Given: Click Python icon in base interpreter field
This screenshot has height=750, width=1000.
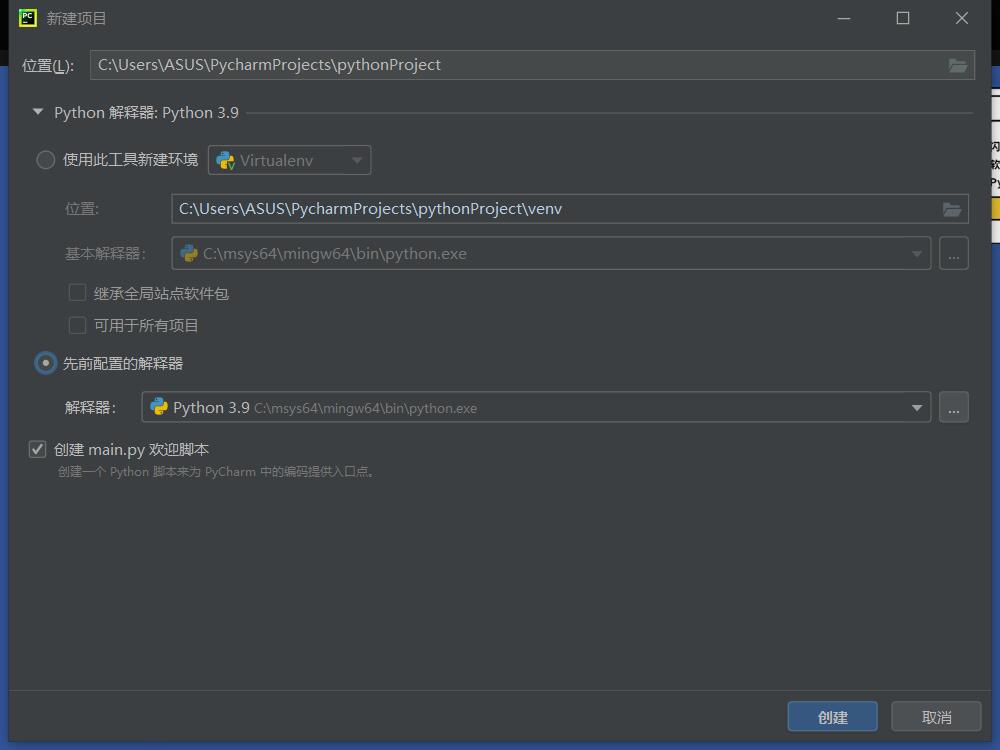Looking at the screenshot, I should (189, 253).
